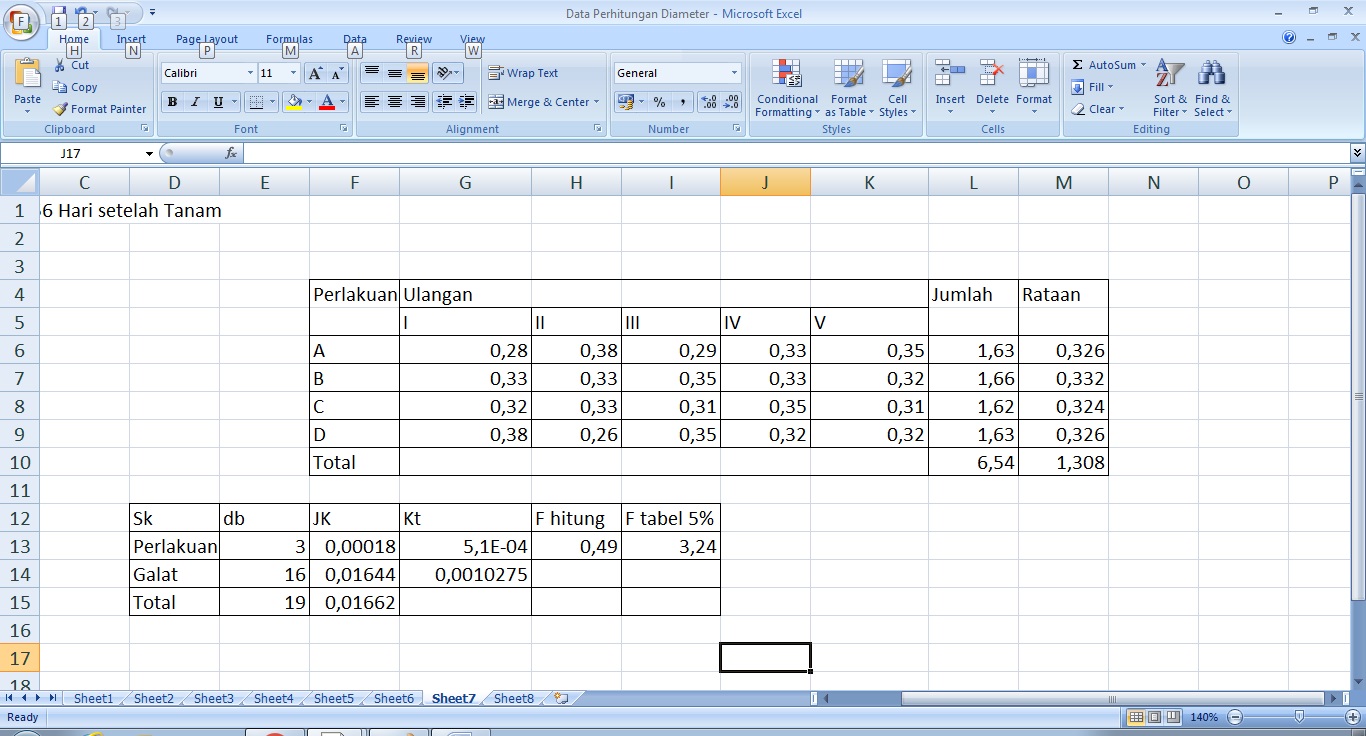The width and height of the screenshot is (1366, 736).
Task: Toggle bold formatting
Action: (171, 102)
